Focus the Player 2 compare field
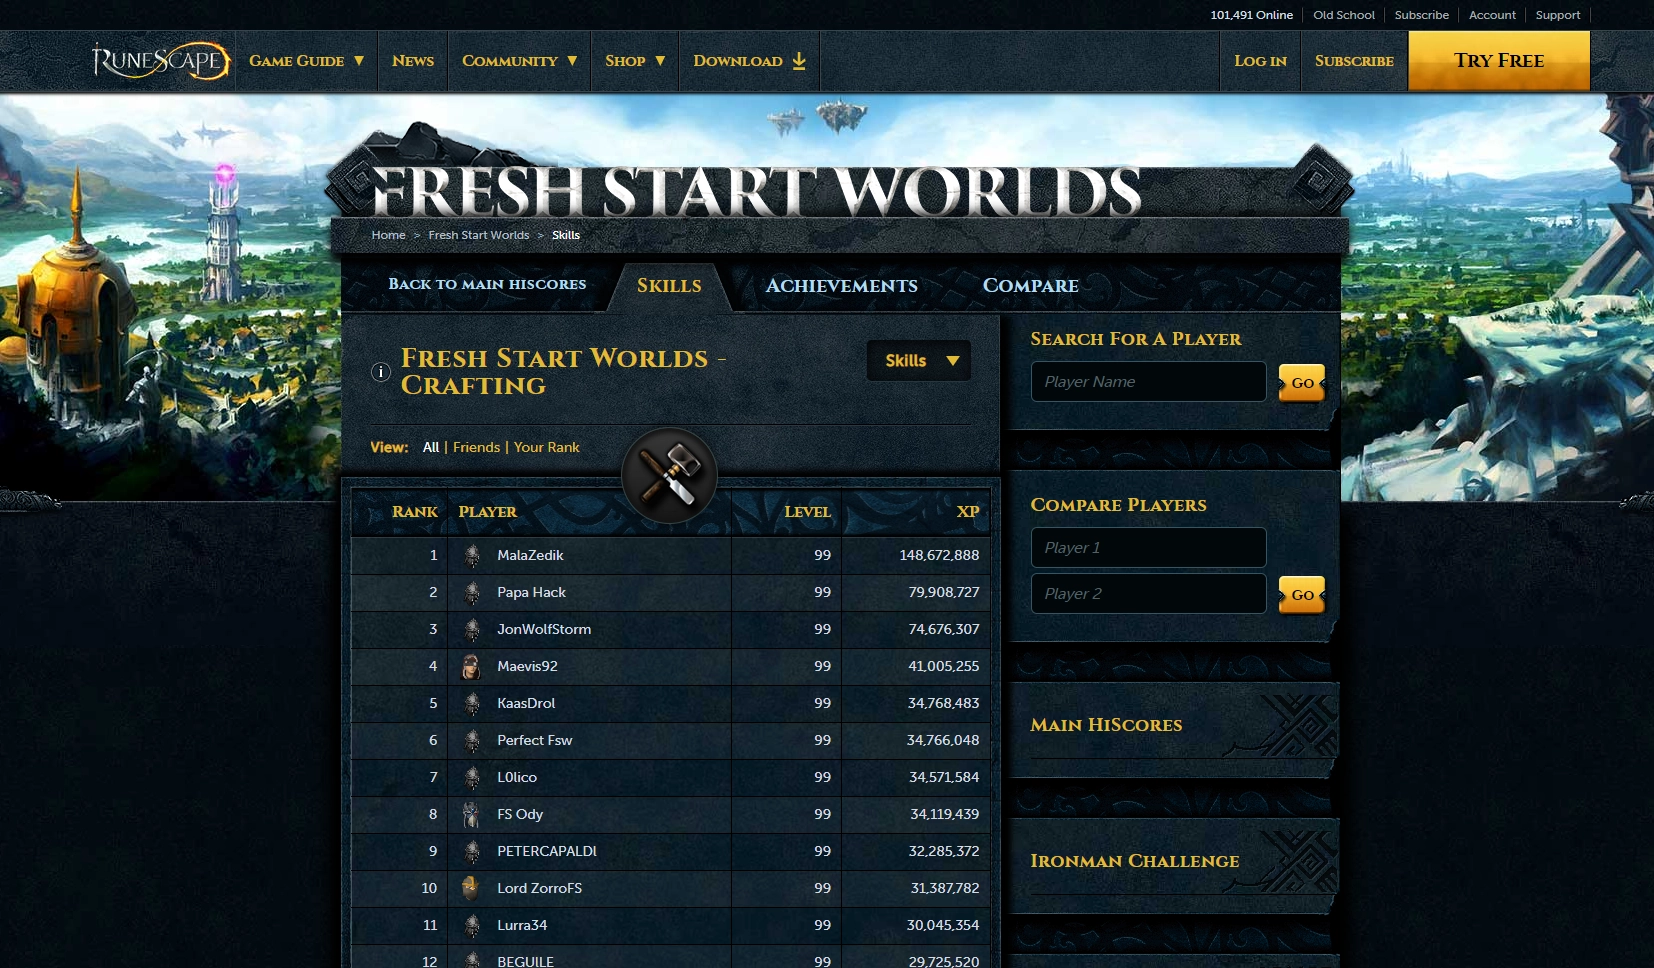 click(1148, 594)
